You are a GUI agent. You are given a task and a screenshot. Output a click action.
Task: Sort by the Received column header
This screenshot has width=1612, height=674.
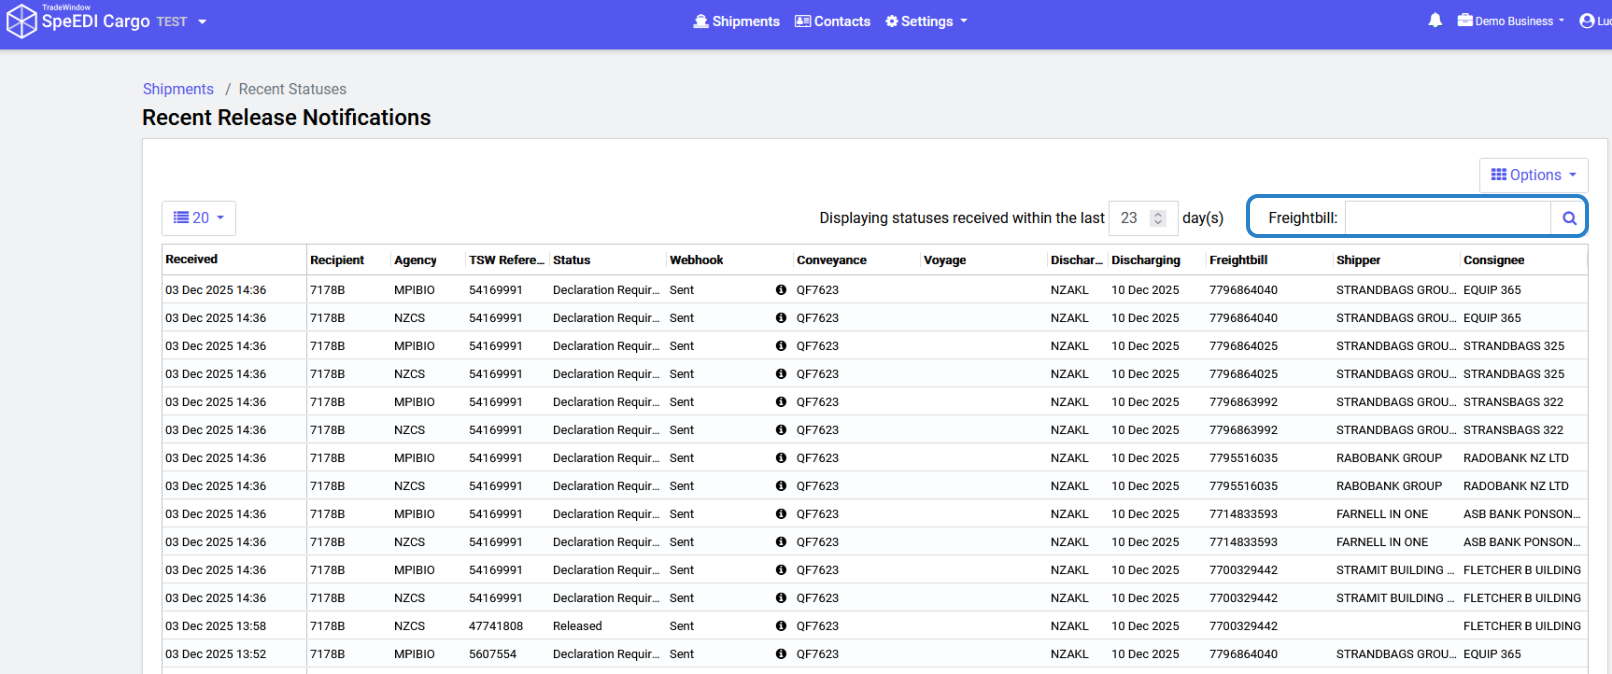pos(192,260)
